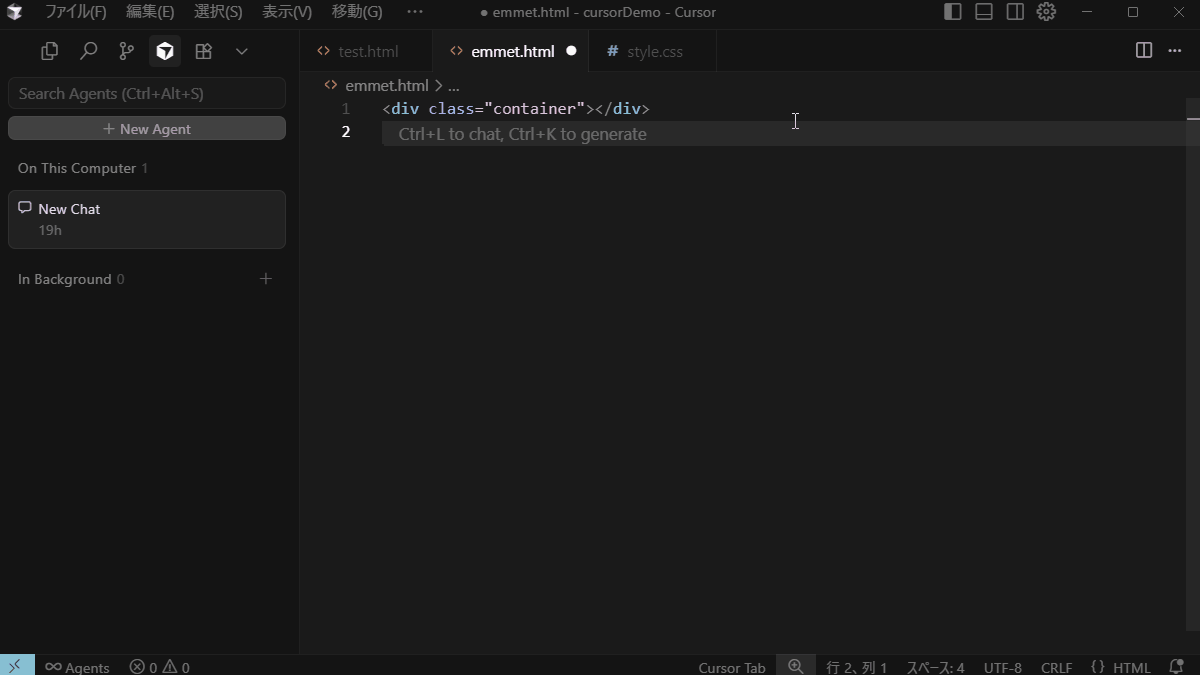Show hidden menus via ellipsis
1200x675 pixels.
[415, 12]
